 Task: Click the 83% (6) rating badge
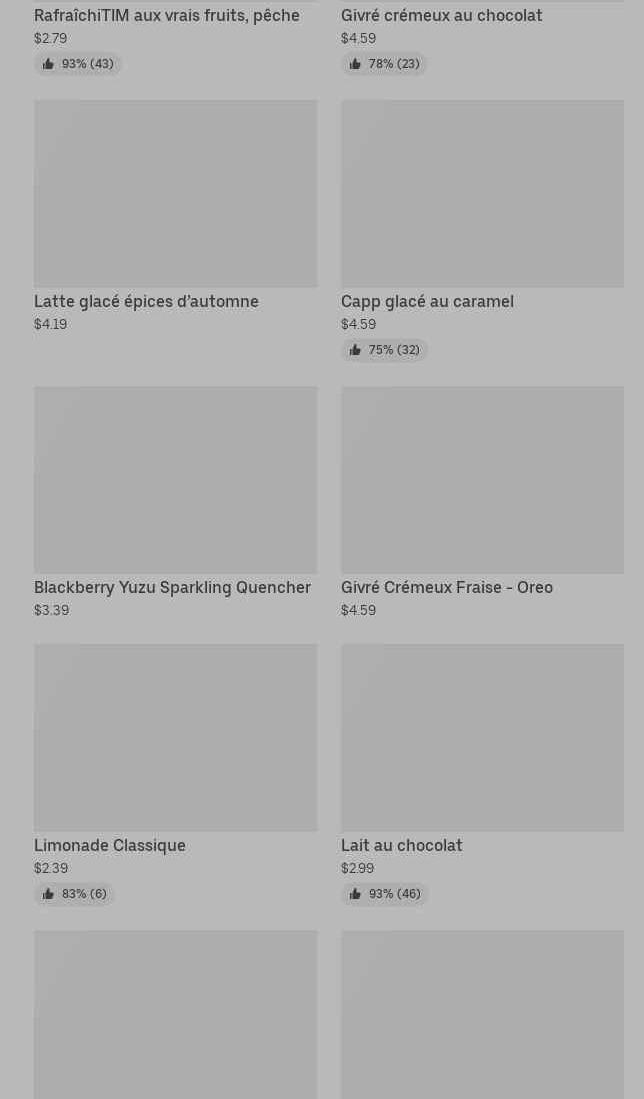[x=75, y=894]
